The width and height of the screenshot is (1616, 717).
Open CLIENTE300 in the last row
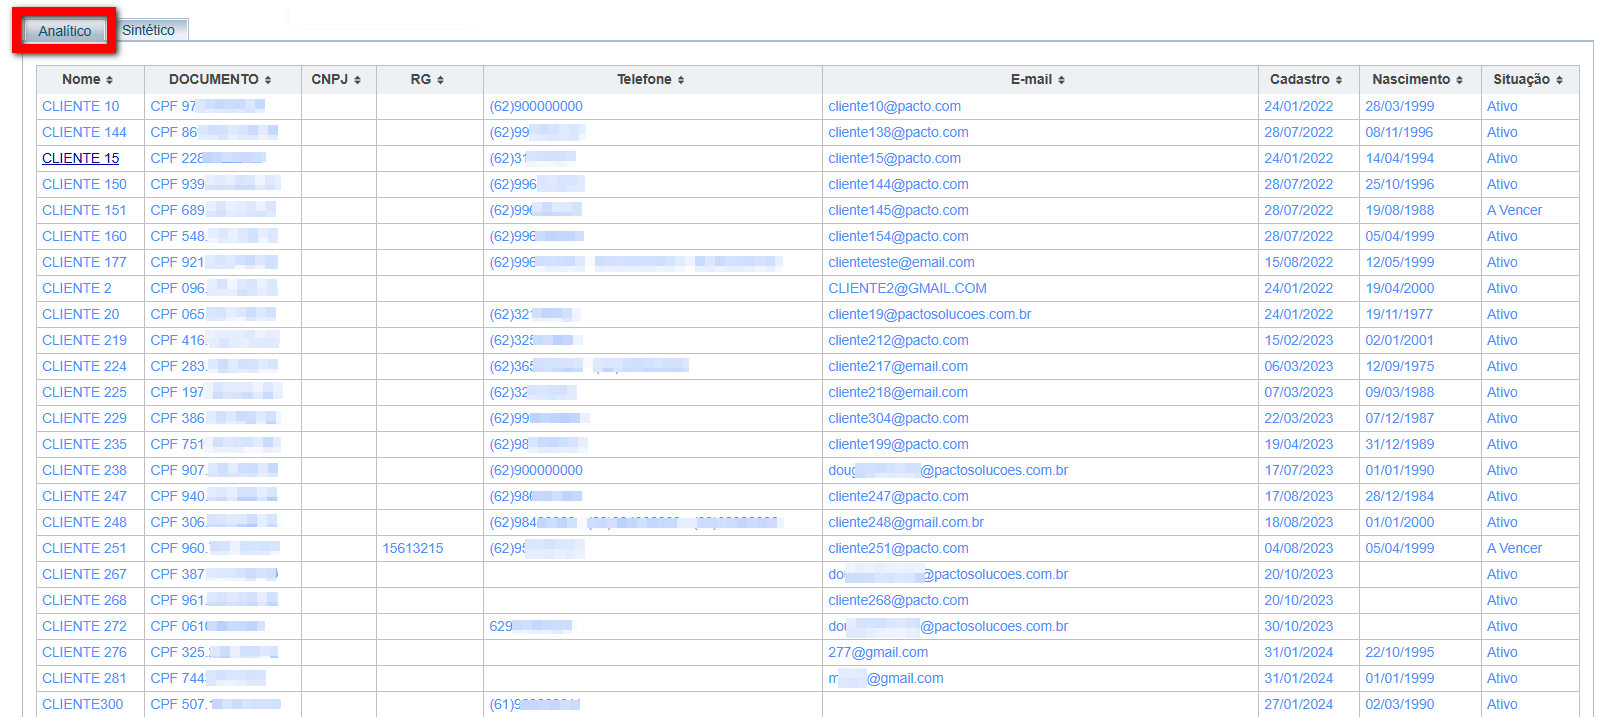pos(82,704)
